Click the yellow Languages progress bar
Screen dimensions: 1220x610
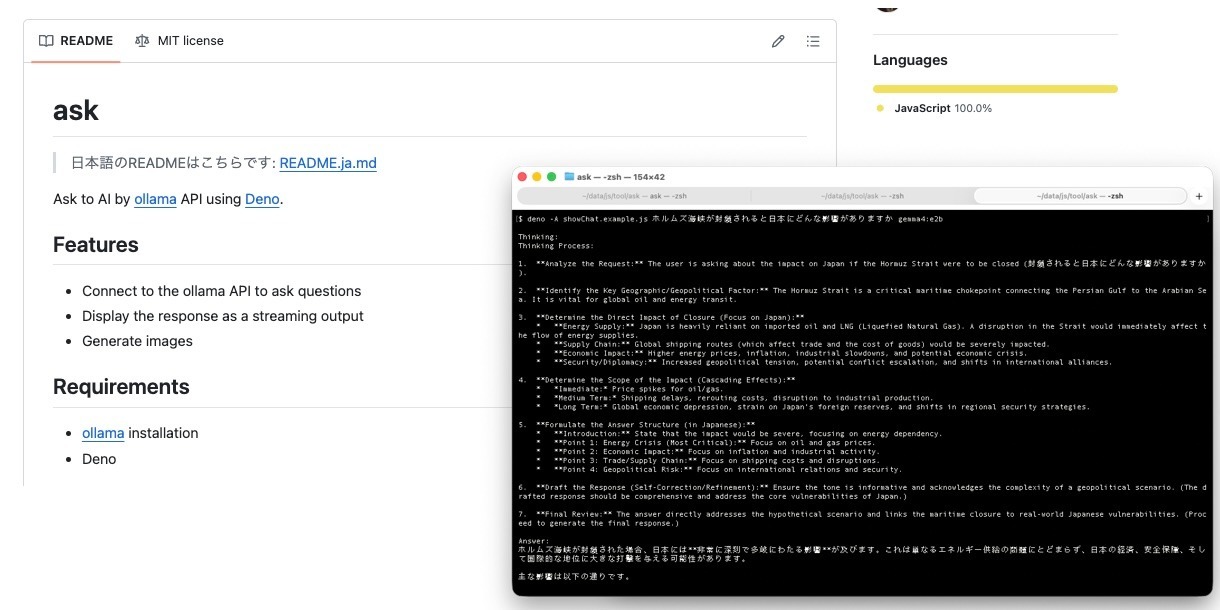click(x=995, y=89)
